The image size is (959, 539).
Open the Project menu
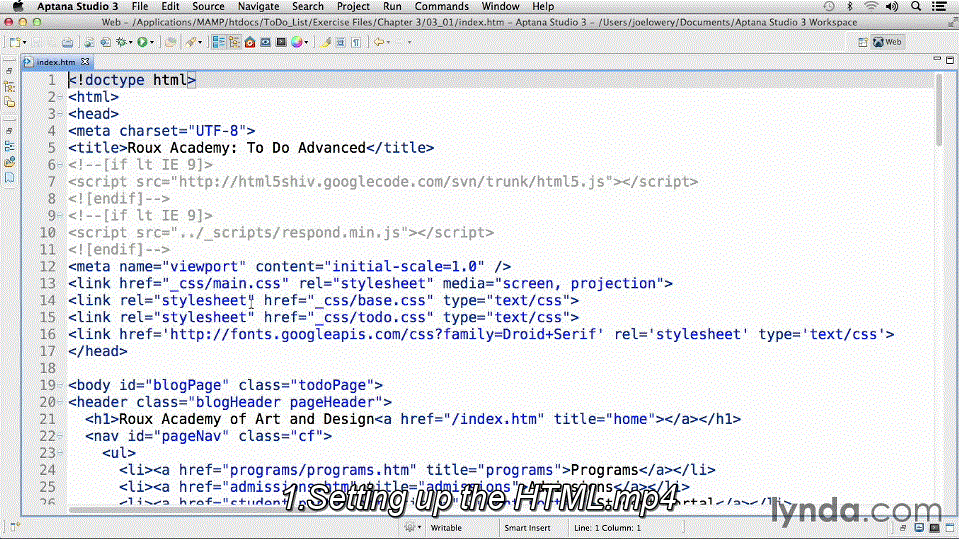coord(353,6)
